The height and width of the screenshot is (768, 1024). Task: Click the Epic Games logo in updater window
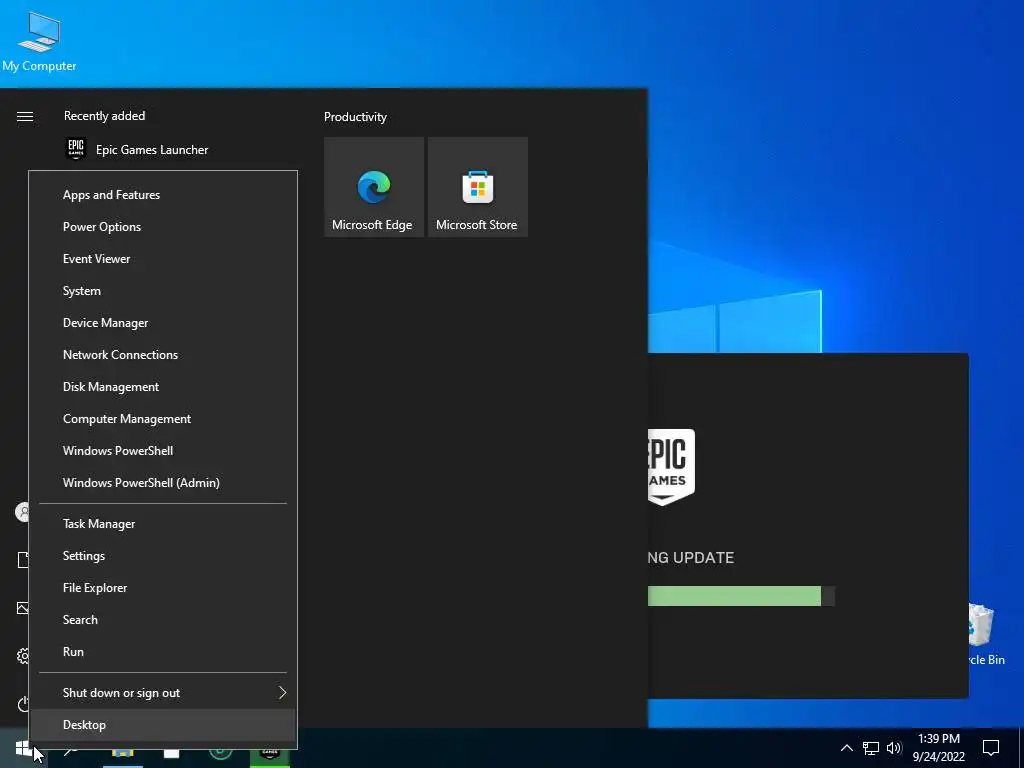click(x=671, y=467)
